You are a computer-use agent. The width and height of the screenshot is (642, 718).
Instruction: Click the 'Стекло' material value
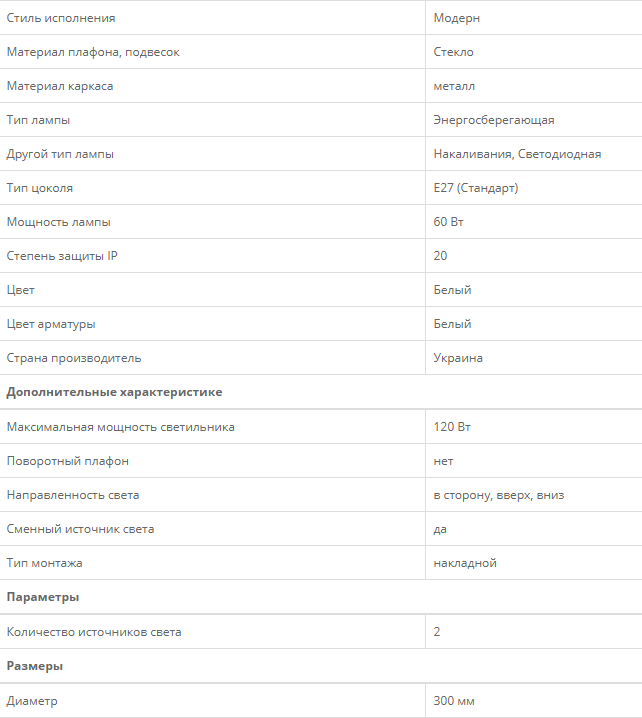(454, 52)
